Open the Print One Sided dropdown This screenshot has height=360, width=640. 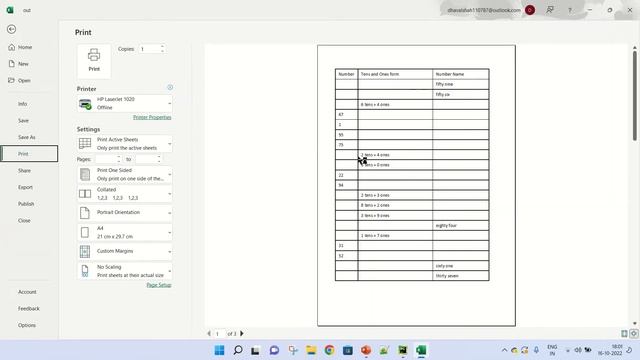click(x=124, y=174)
